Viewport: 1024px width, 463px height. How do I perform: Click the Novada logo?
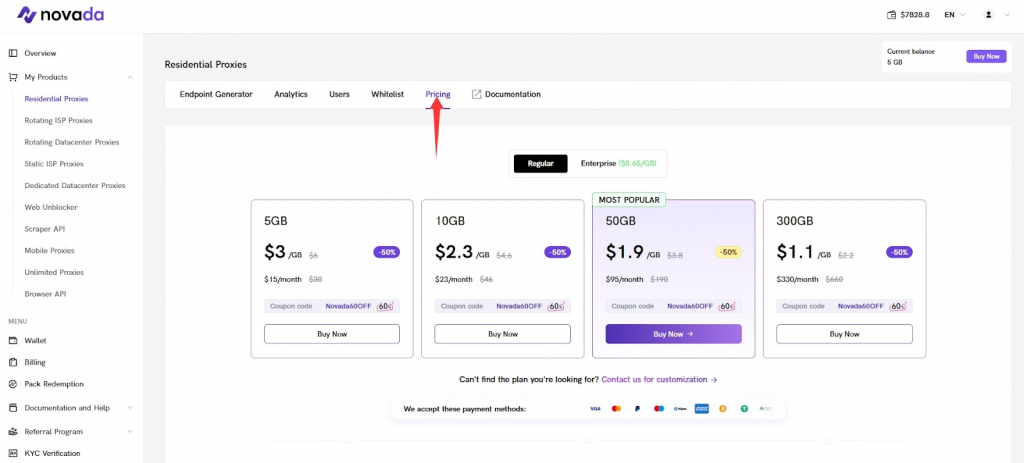60,14
